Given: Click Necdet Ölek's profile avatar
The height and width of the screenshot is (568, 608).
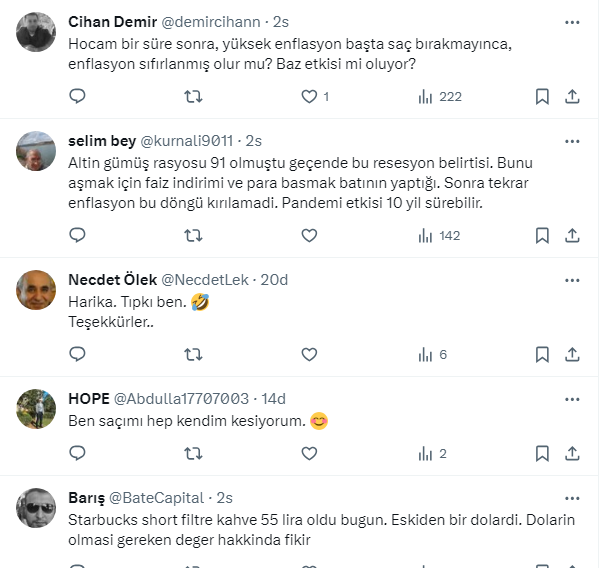Looking at the screenshot, I should [x=36, y=288].
